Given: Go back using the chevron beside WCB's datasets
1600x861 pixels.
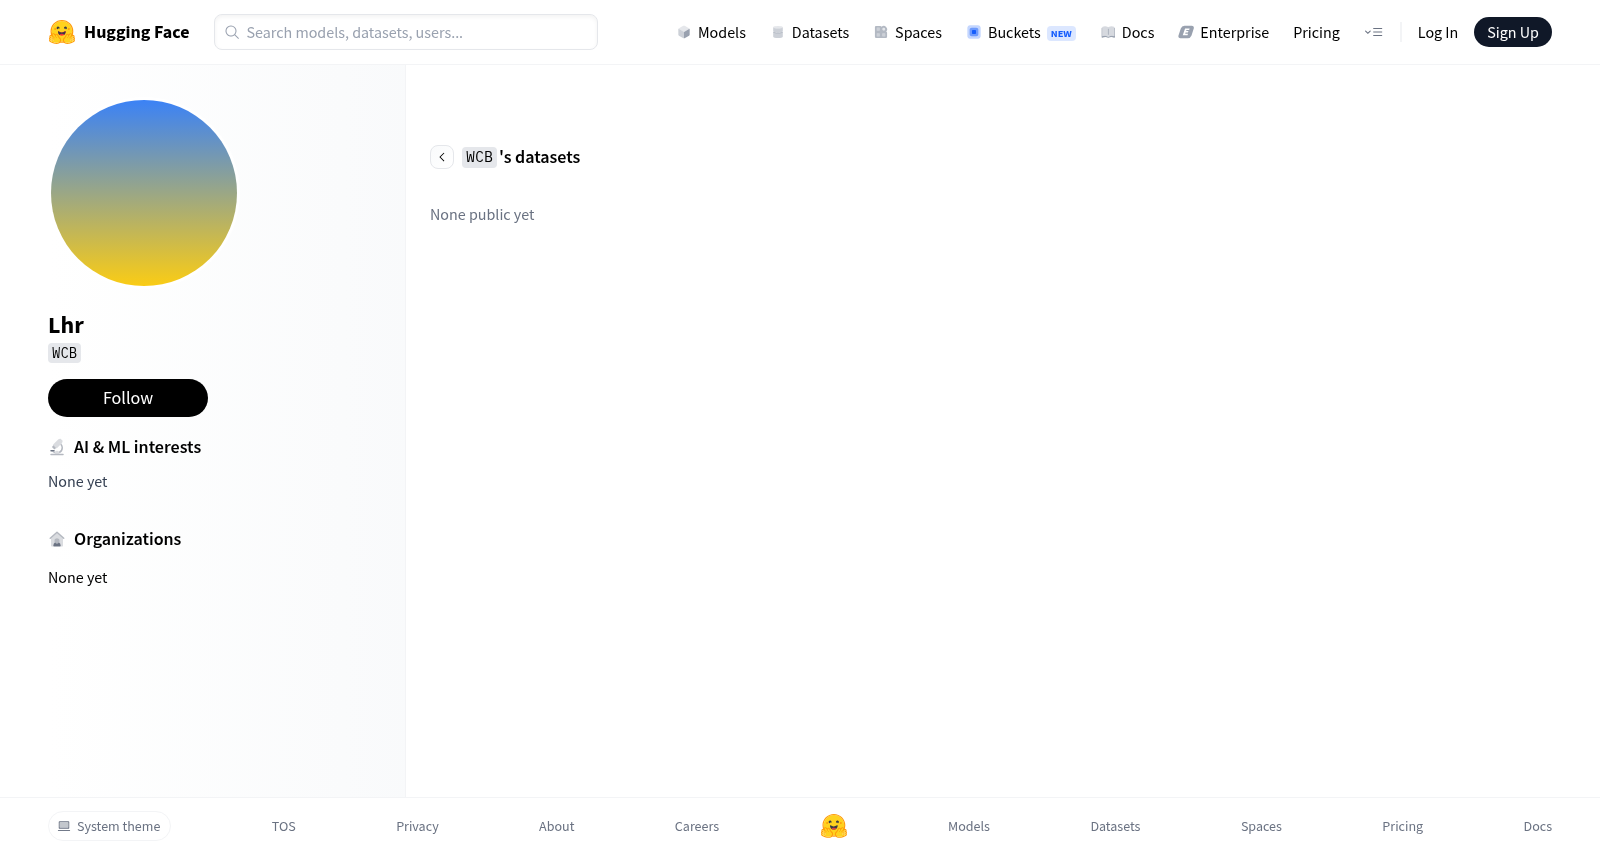Looking at the screenshot, I should point(442,157).
